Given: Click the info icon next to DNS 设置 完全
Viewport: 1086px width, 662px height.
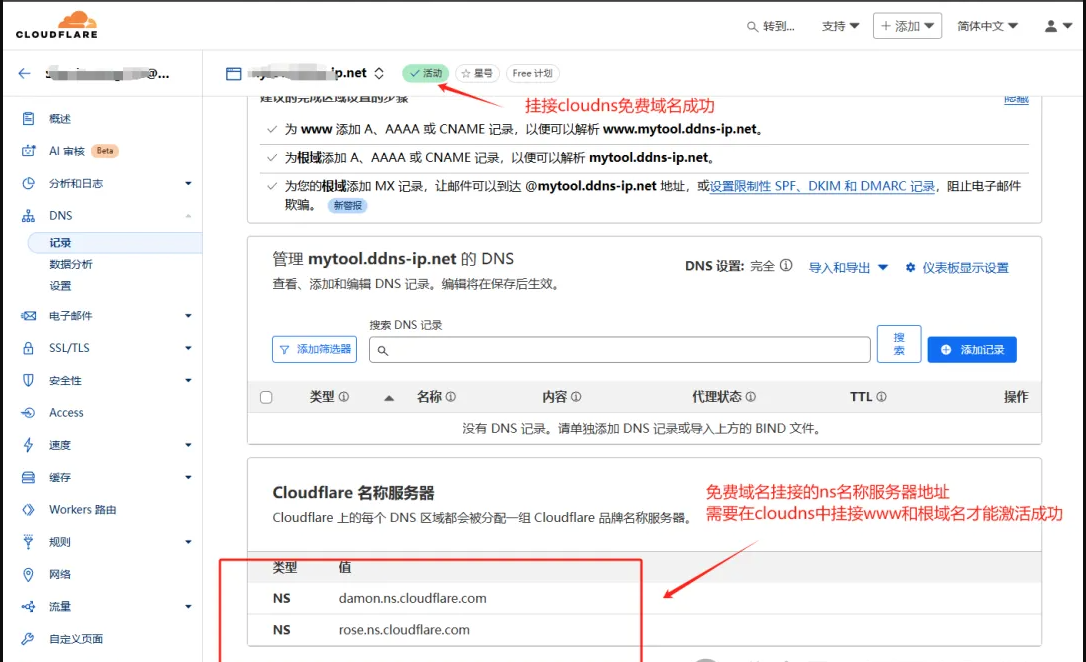Looking at the screenshot, I should tap(786, 265).
